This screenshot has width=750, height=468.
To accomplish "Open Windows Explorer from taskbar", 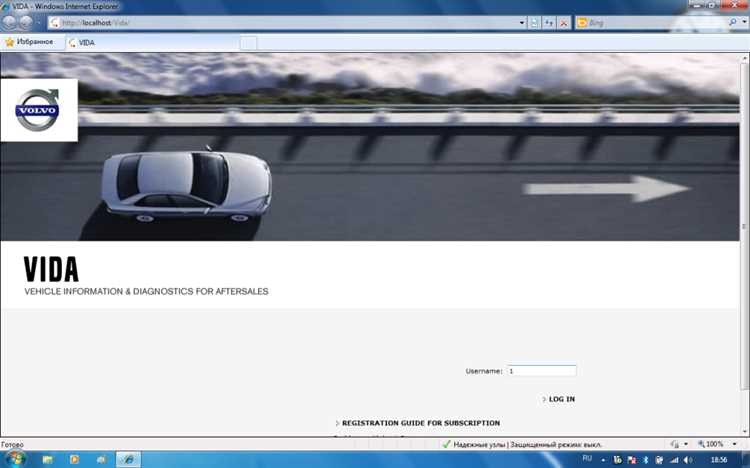I will [48, 460].
